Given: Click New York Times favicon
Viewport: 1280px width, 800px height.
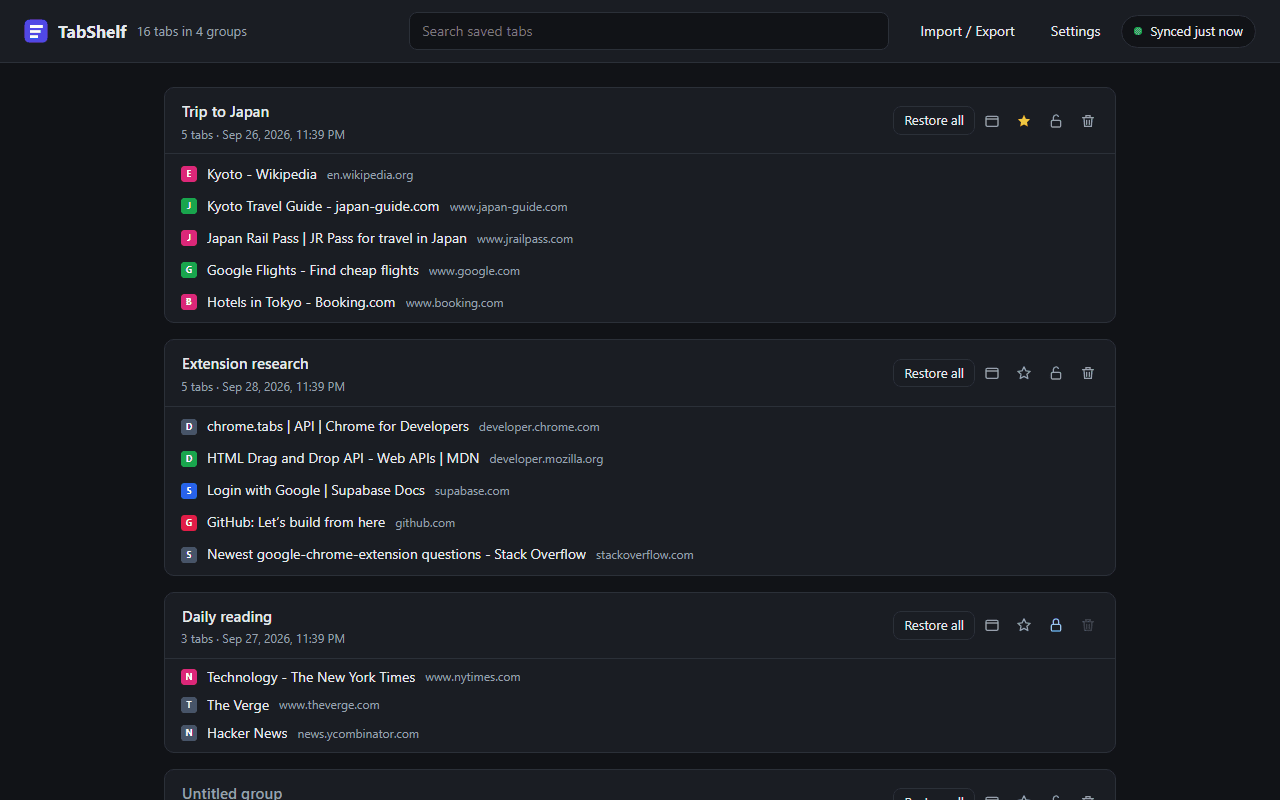Looking at the screenshot, I should [x=189, y=677].
